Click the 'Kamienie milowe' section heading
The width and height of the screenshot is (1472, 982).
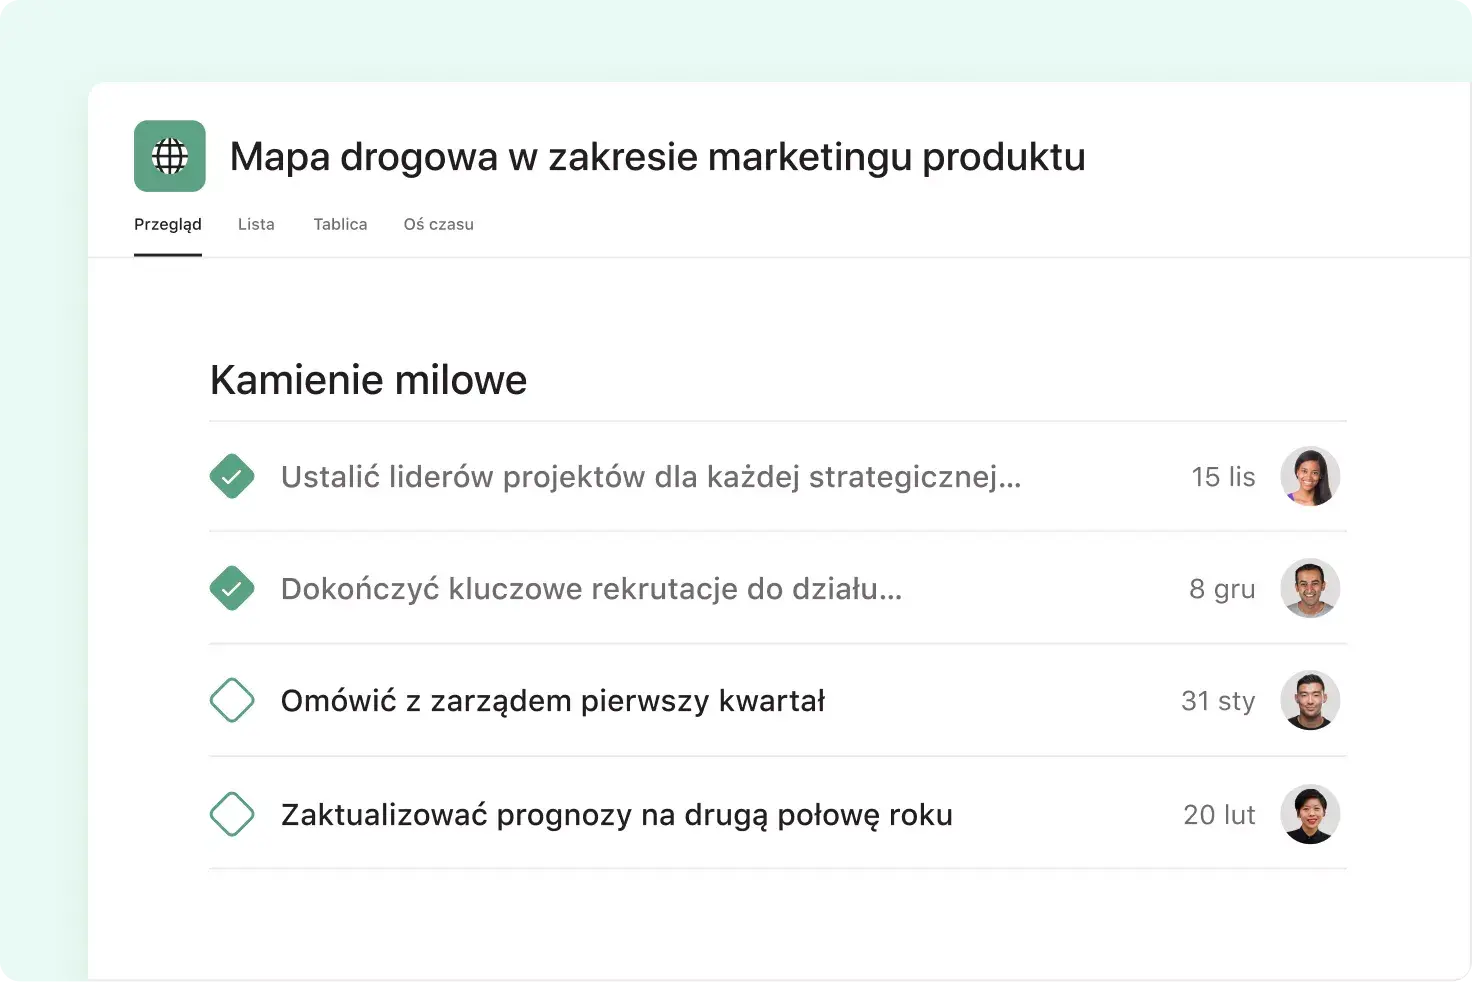point(368,380)
